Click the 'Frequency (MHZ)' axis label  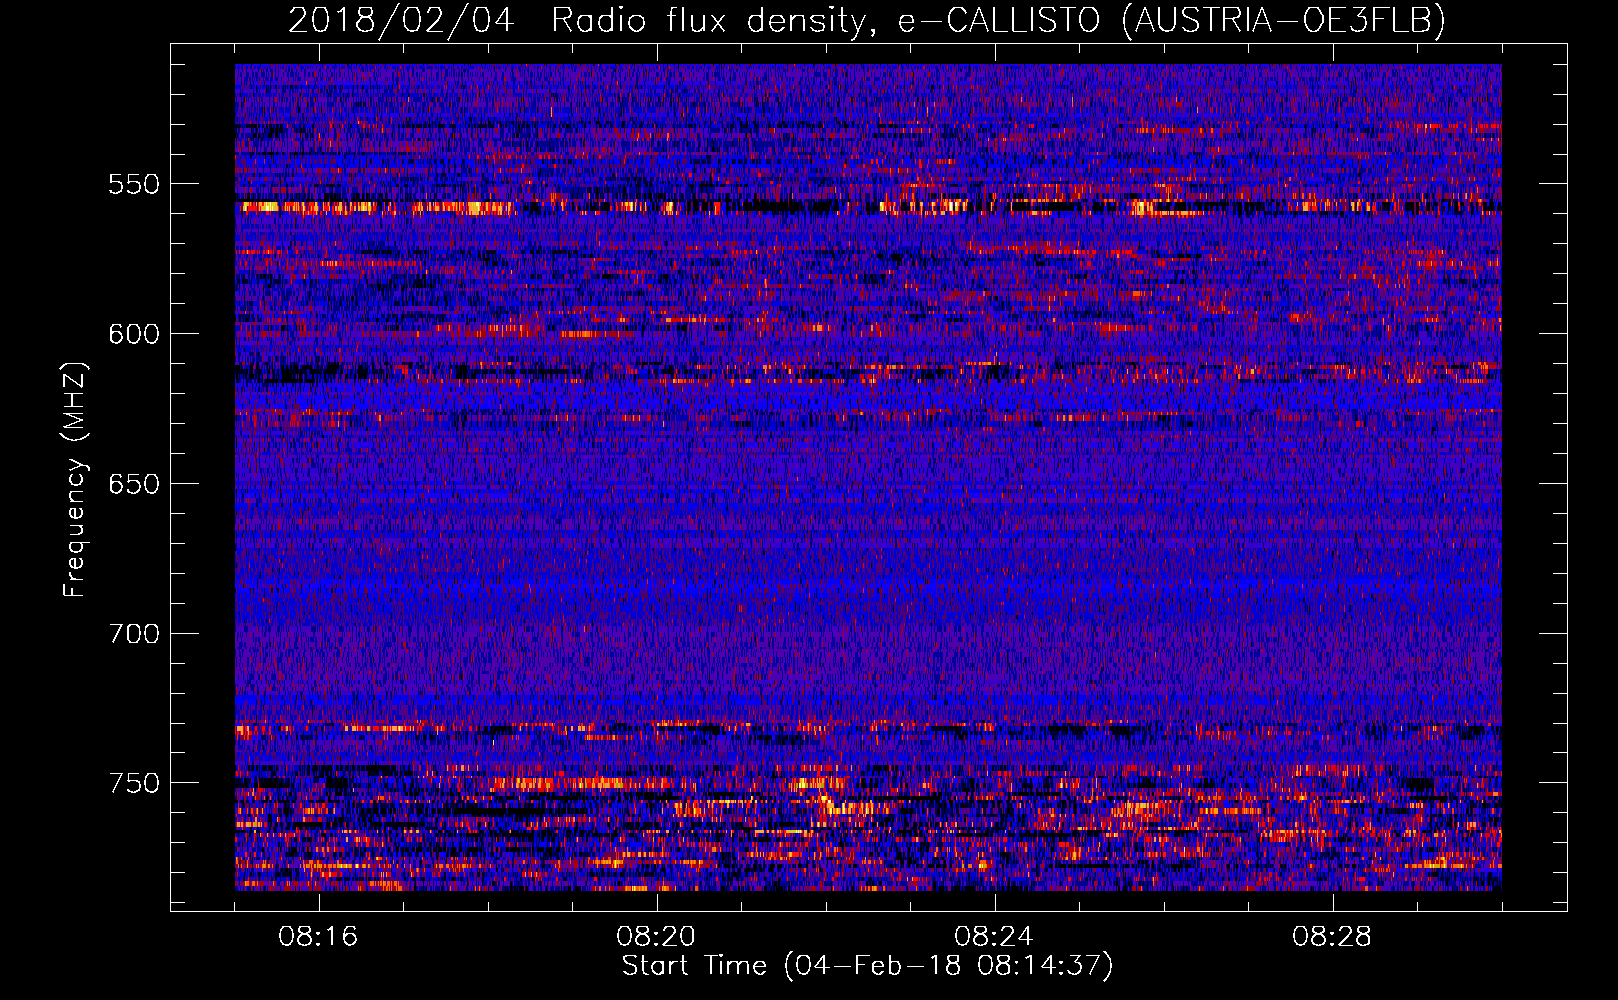tap(75, 480)
